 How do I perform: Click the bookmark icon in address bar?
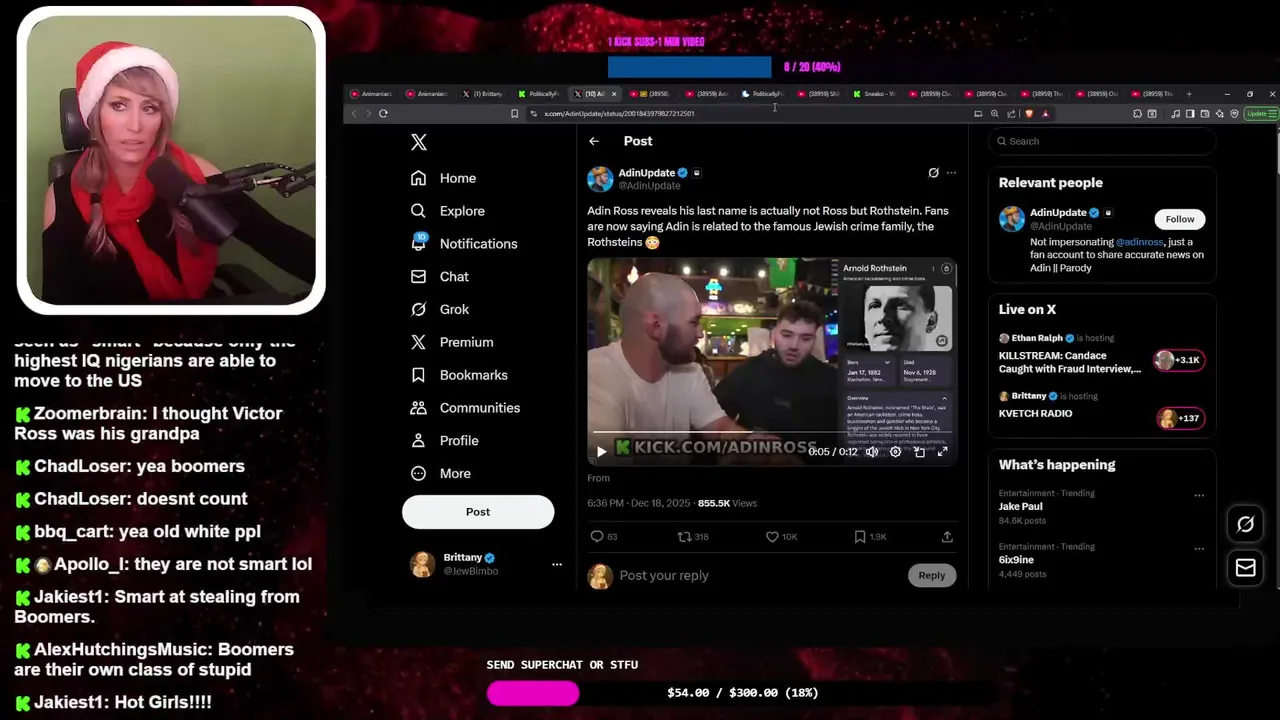(515, 114)
